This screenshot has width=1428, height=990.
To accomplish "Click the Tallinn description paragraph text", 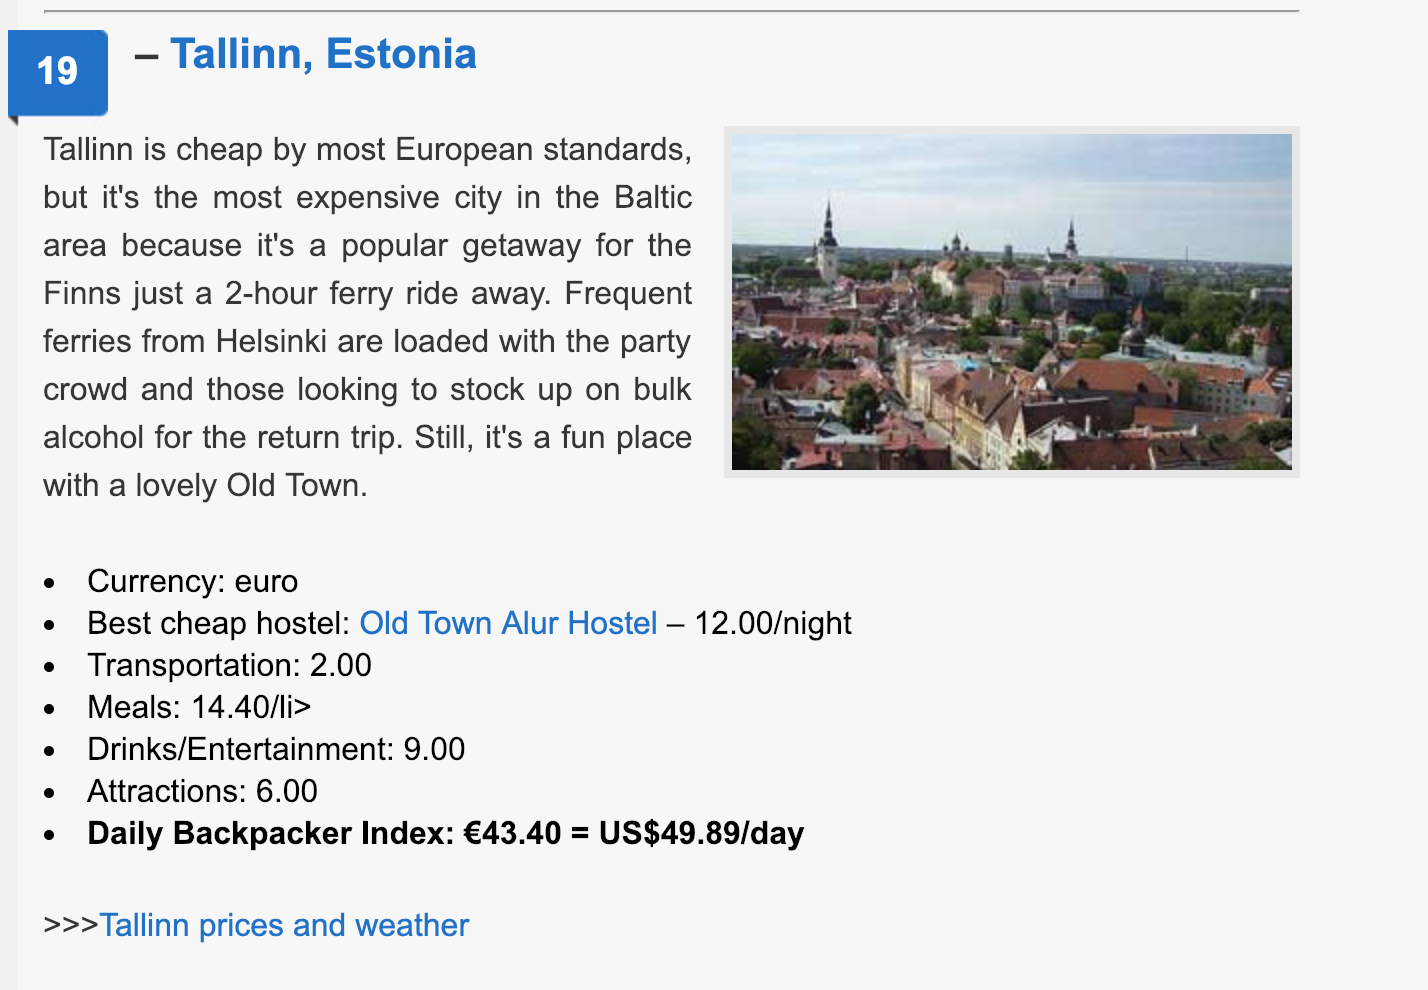I will (367, 317).
